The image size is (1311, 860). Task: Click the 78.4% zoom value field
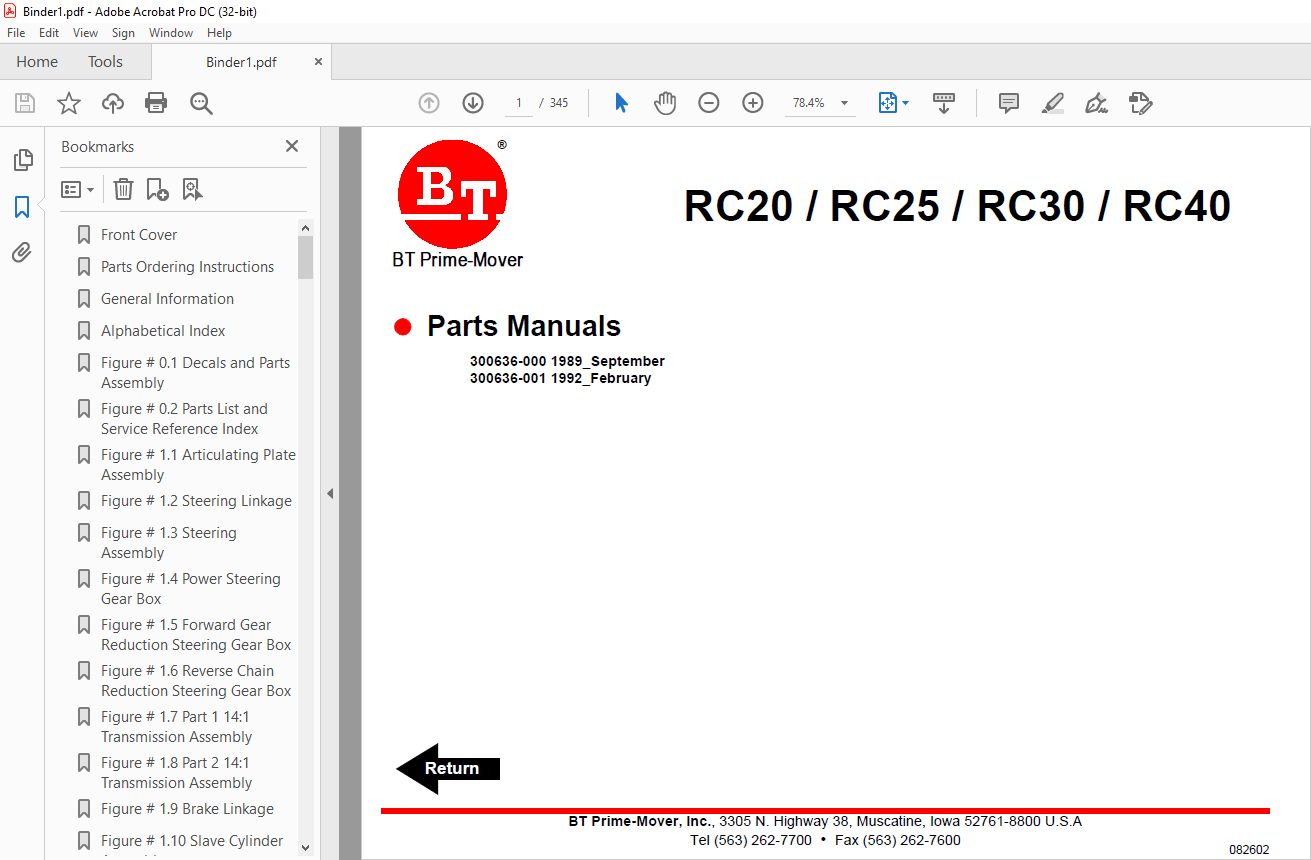click(x=808, y=103)
